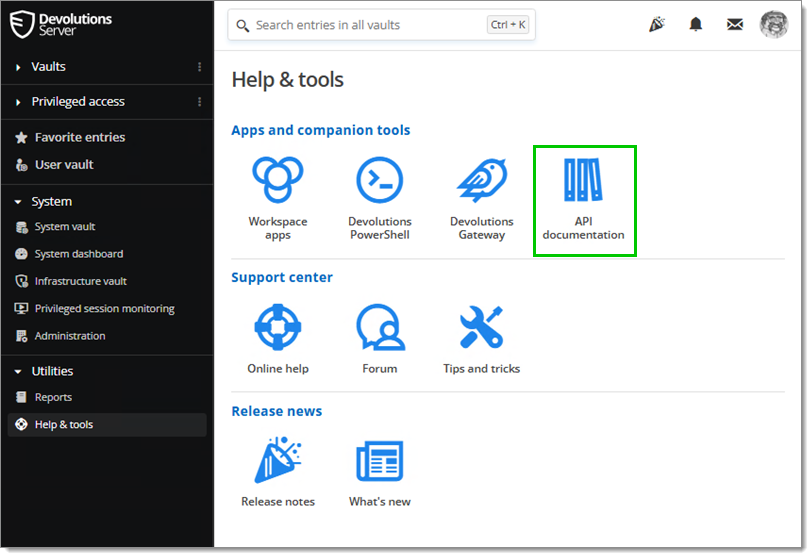Click the Tips and tricks label

coord(482,369)
